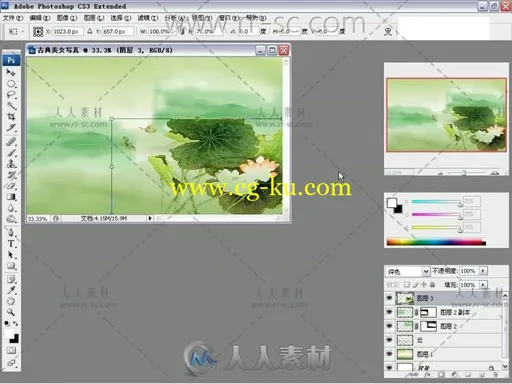Click the reference point locator grid

(x=38, y=32)
